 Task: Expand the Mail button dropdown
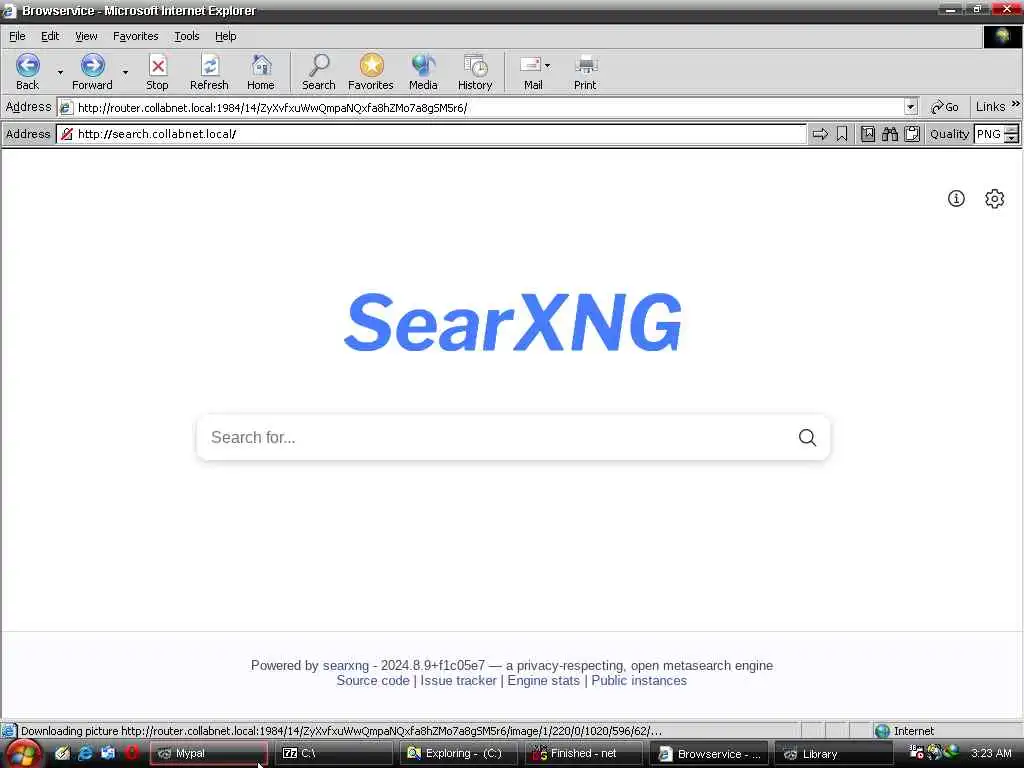point(547,65)
